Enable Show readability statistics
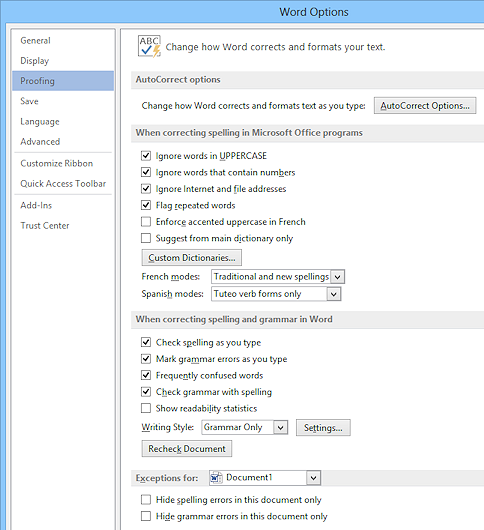This screenshot has width=484, height=530. [x=146, y=408]
